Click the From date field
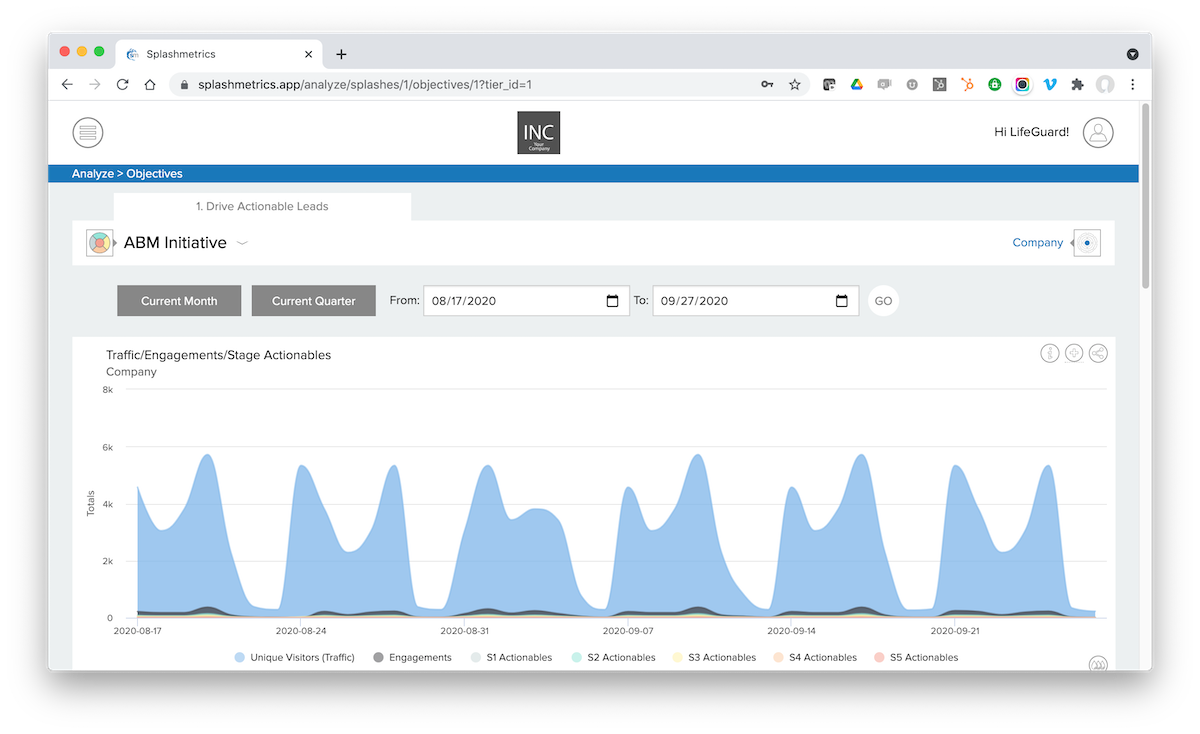 pos(527,301)
